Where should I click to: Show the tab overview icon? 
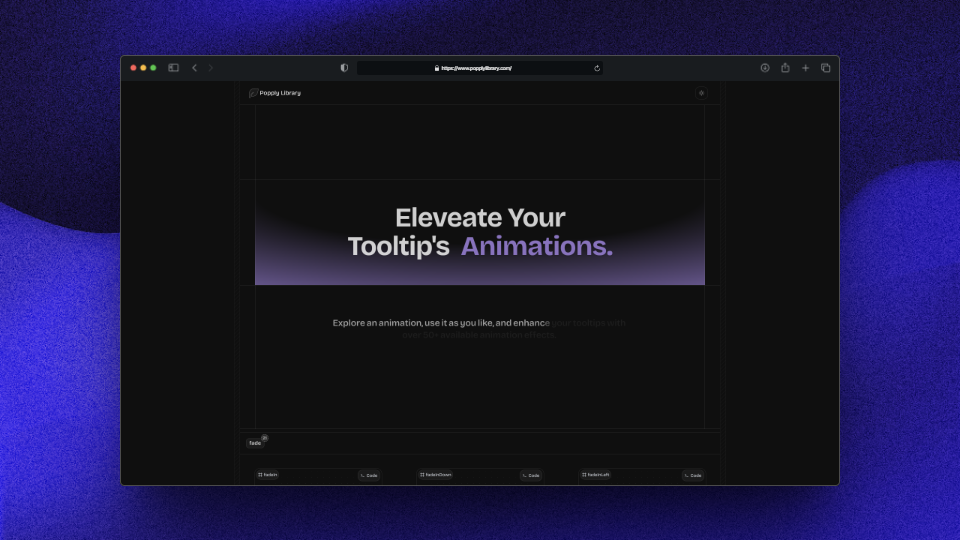(825, 68)
